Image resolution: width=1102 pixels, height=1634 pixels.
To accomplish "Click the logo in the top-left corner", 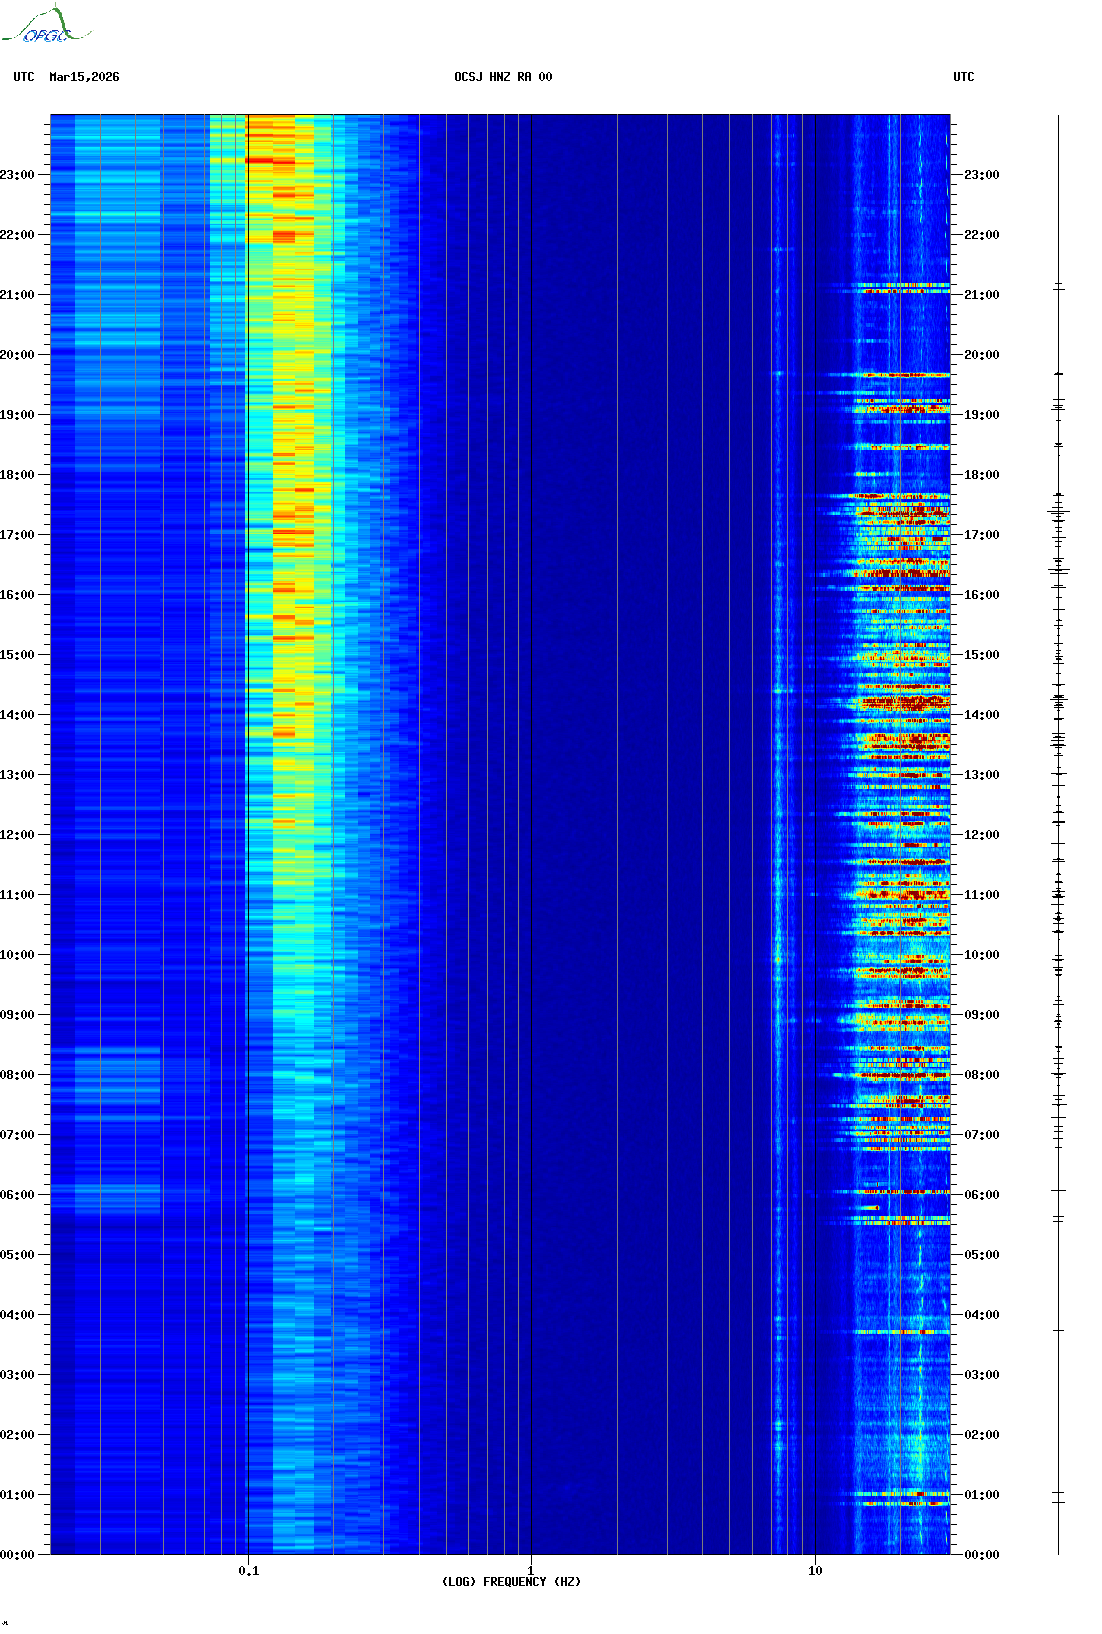I will pyautogui.click(x=45, y=26).
